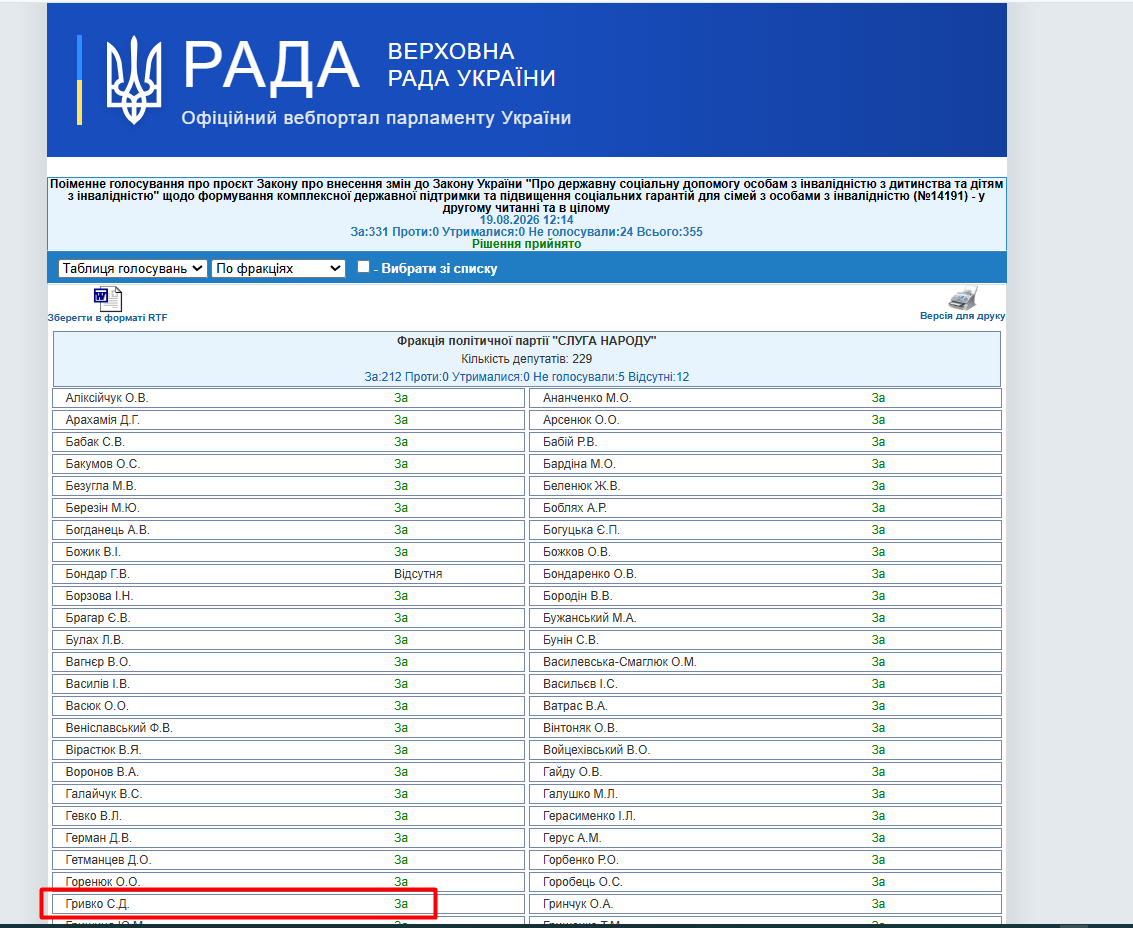Select deputy 'Галайчук В.С.'

tap(104, 794)
